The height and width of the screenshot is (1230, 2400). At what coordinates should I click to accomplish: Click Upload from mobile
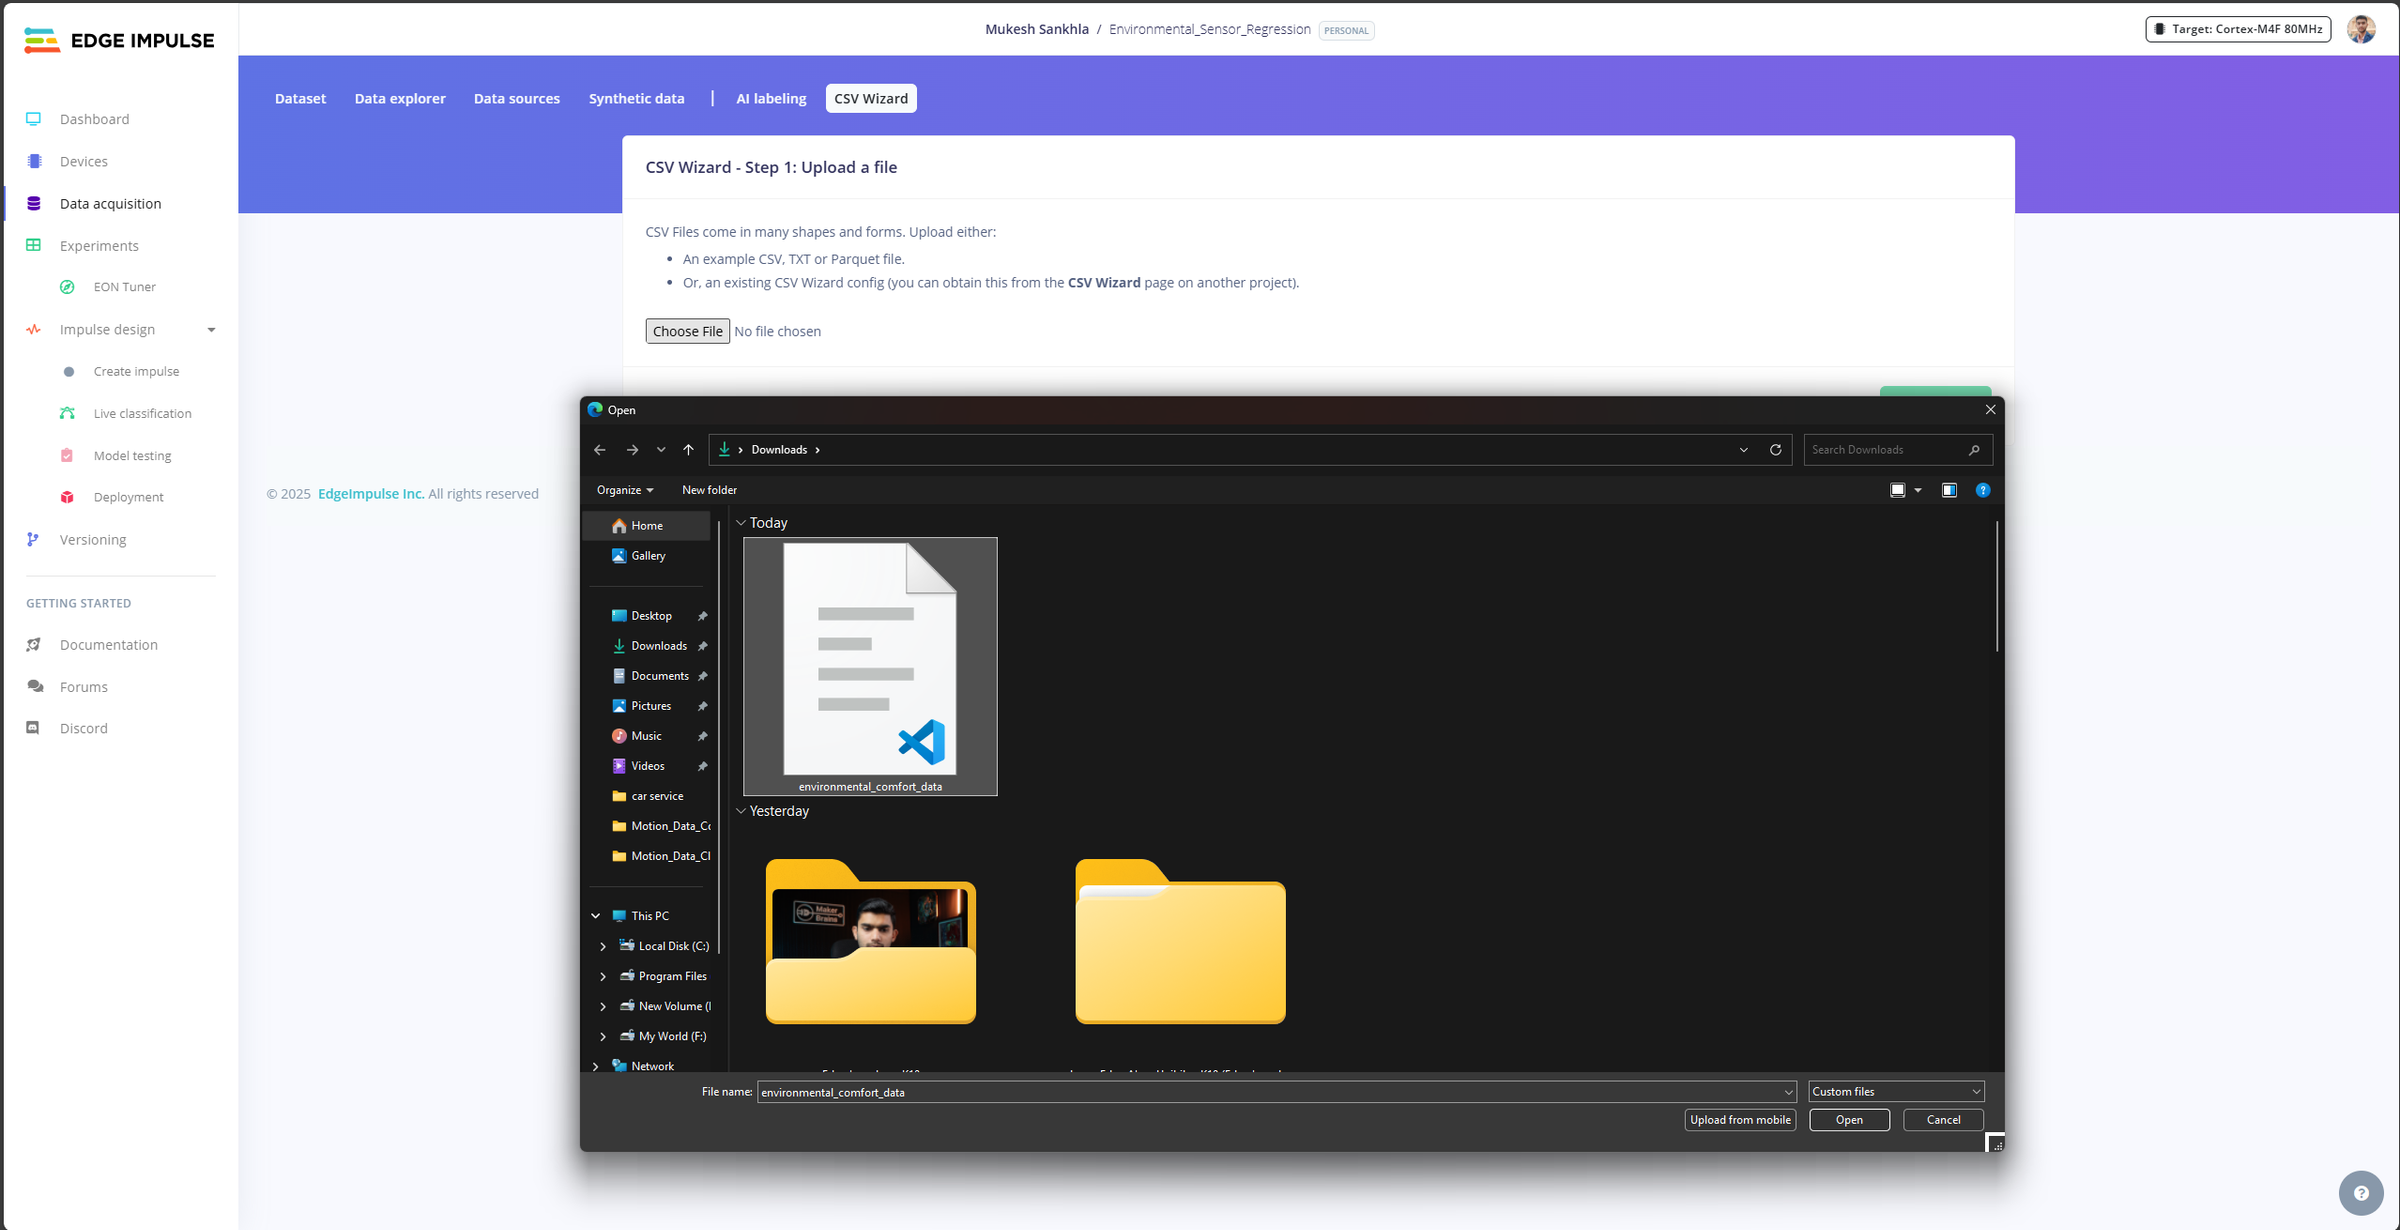[1740, 1120]
